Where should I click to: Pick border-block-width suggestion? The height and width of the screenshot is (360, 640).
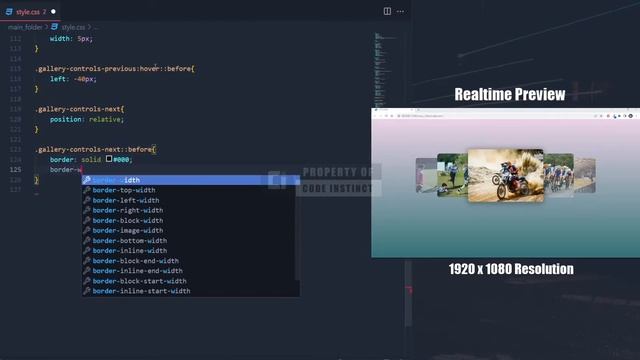[x=191, y=220]
